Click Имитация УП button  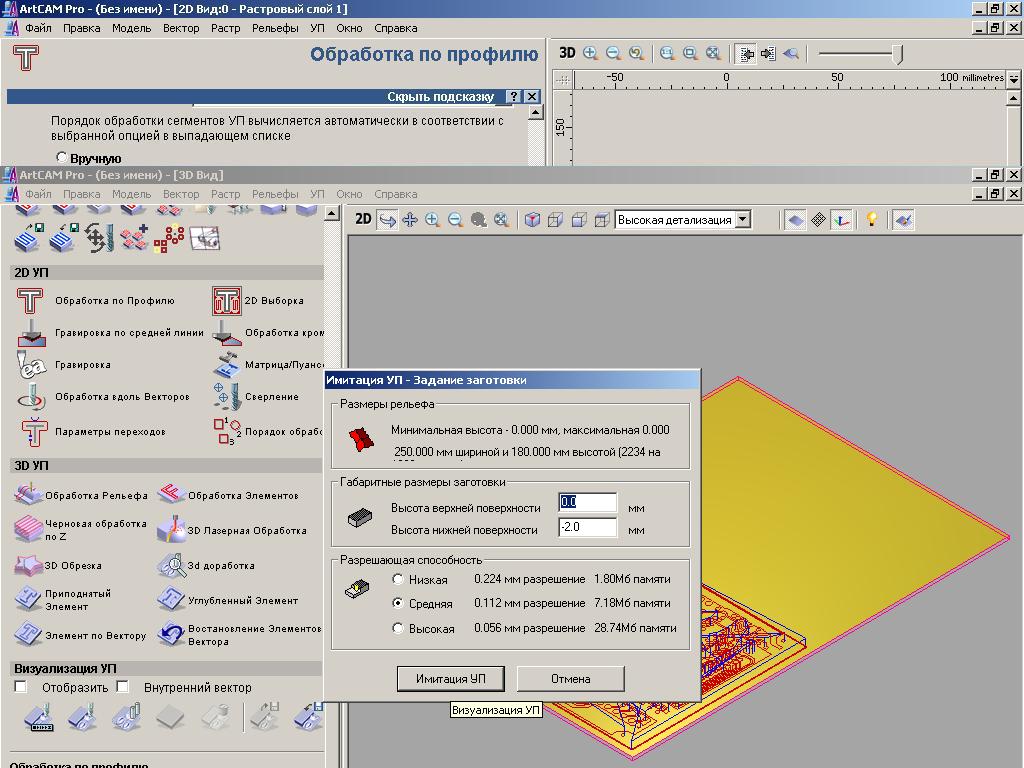[x=451, y=679]
